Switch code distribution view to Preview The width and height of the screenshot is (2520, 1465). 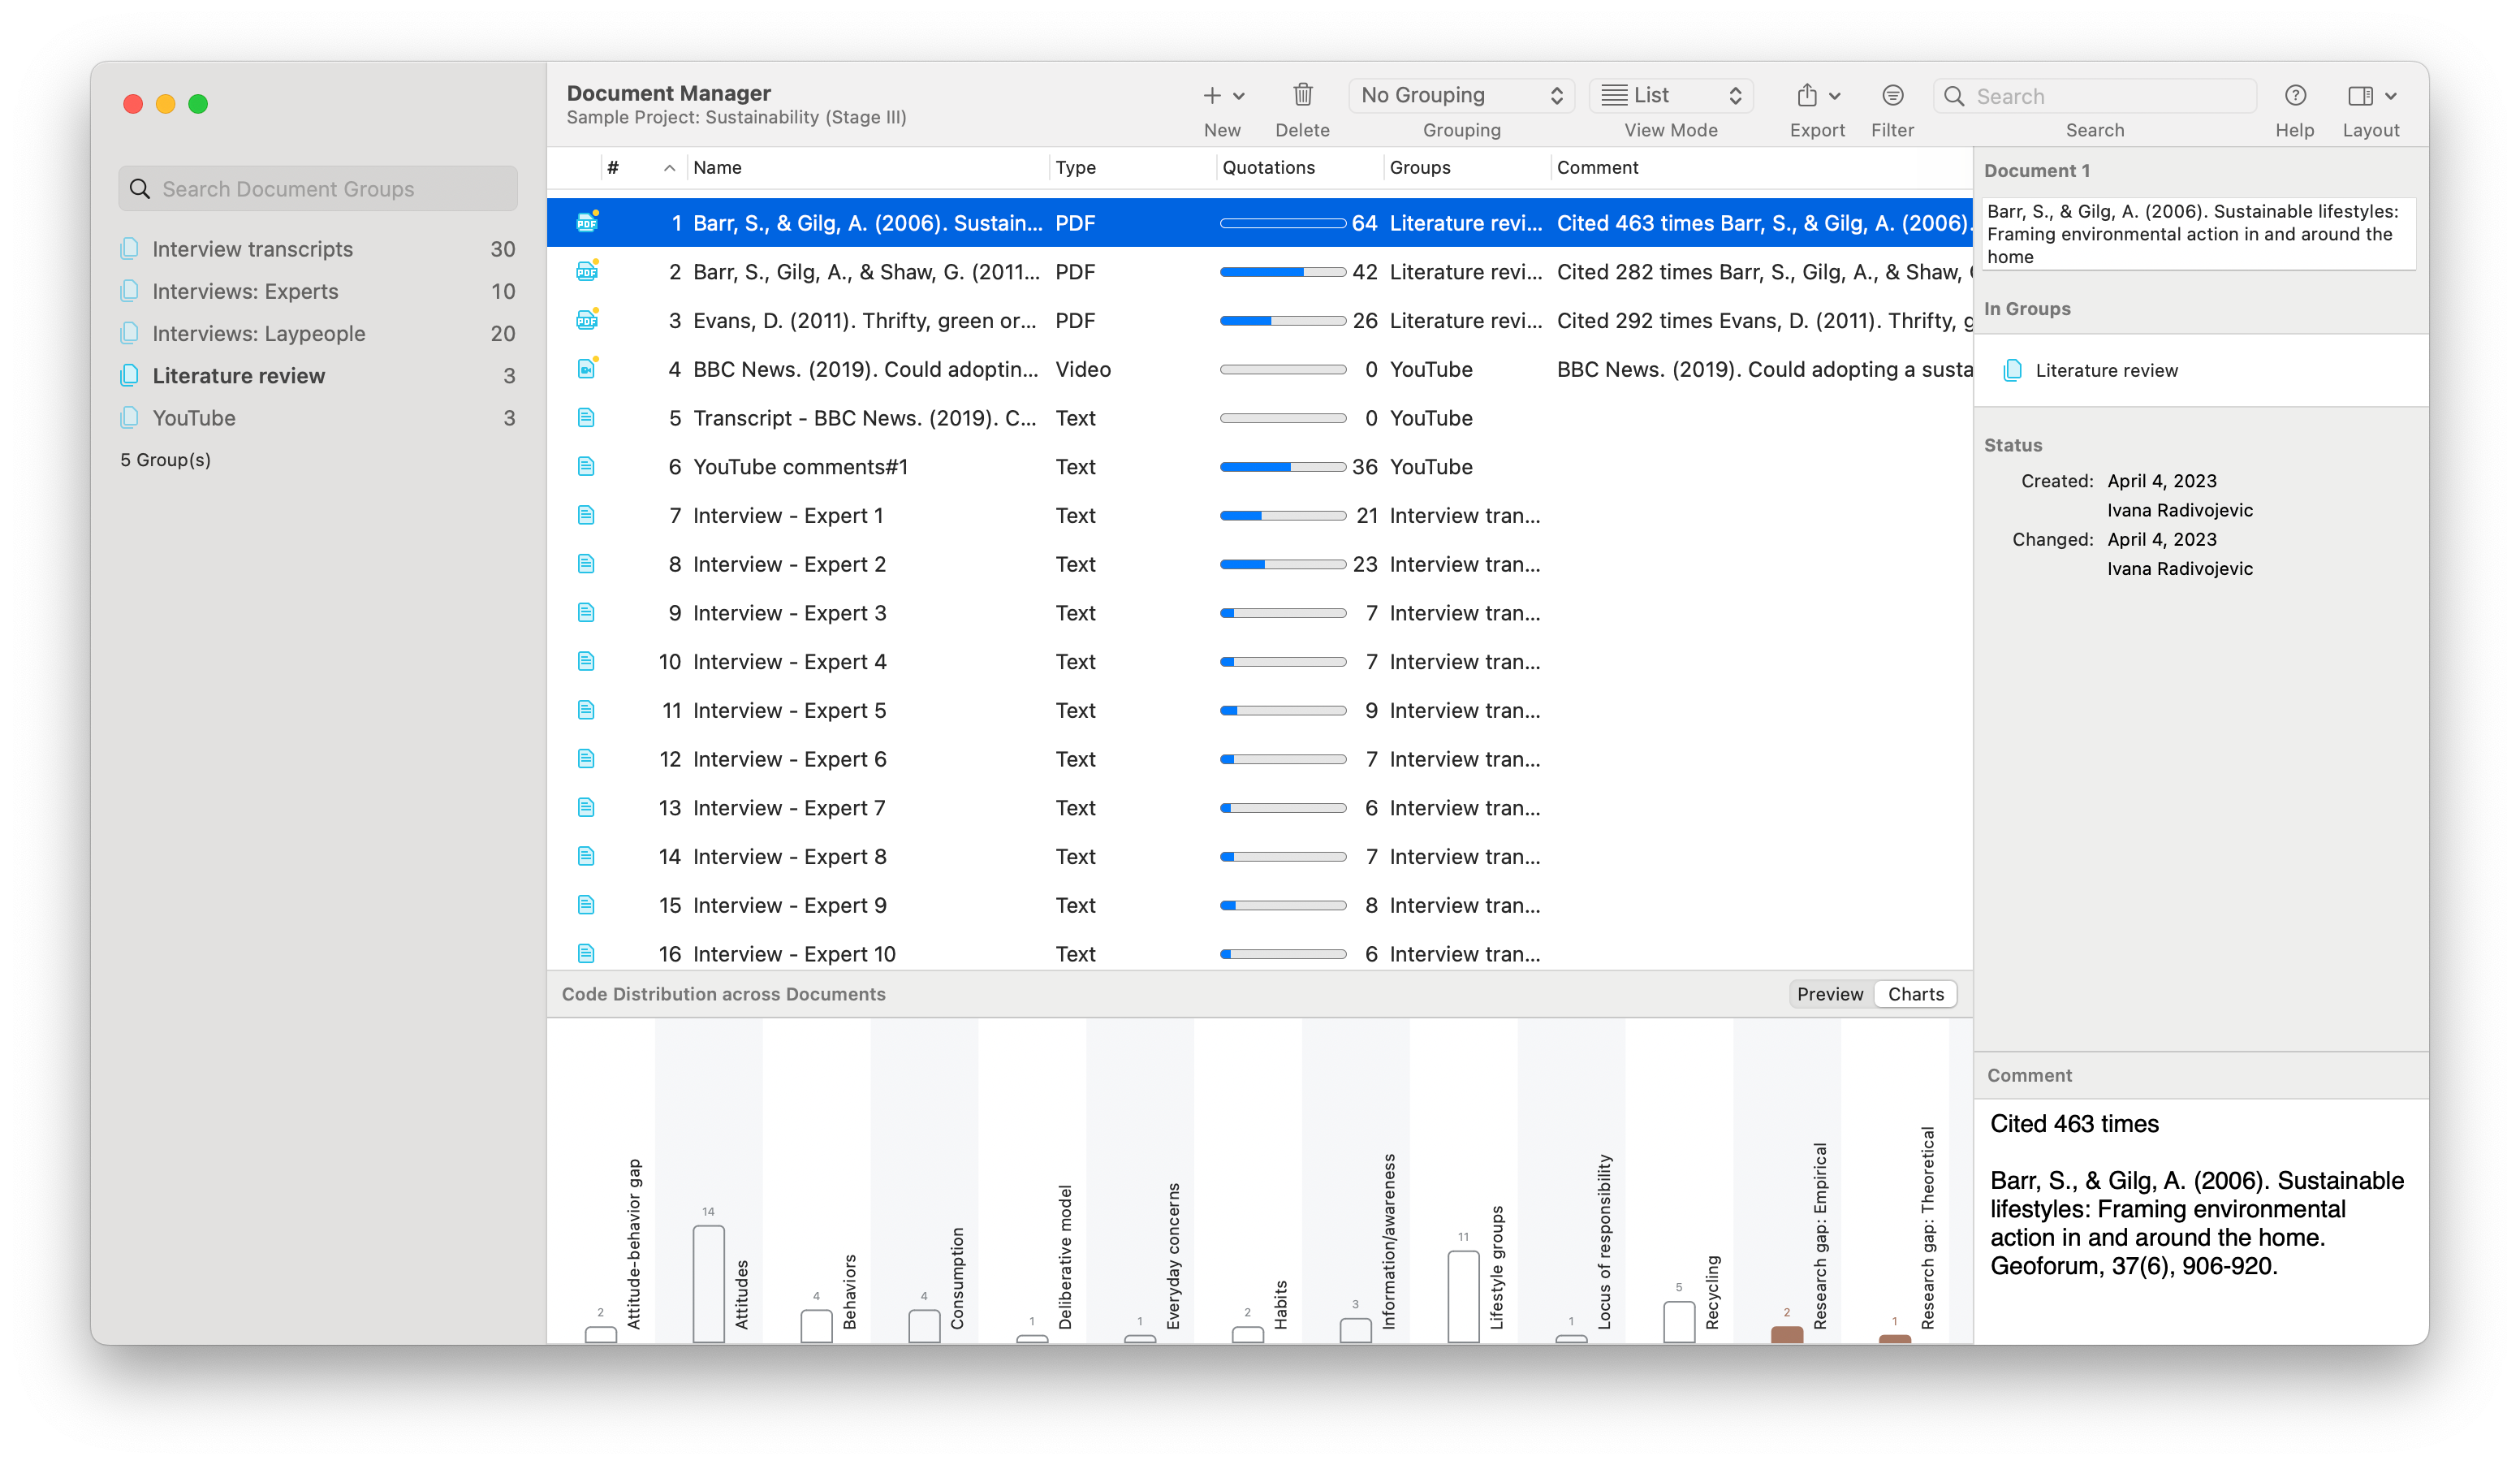(1830, 993)
